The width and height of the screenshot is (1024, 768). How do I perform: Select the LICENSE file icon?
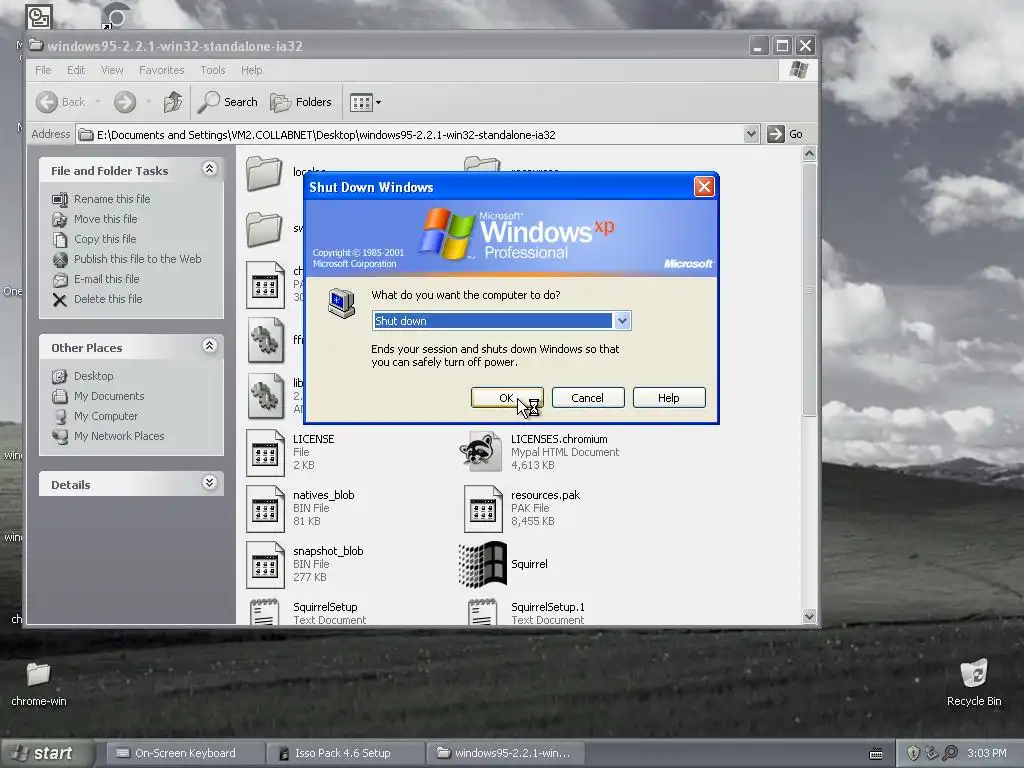266,453
